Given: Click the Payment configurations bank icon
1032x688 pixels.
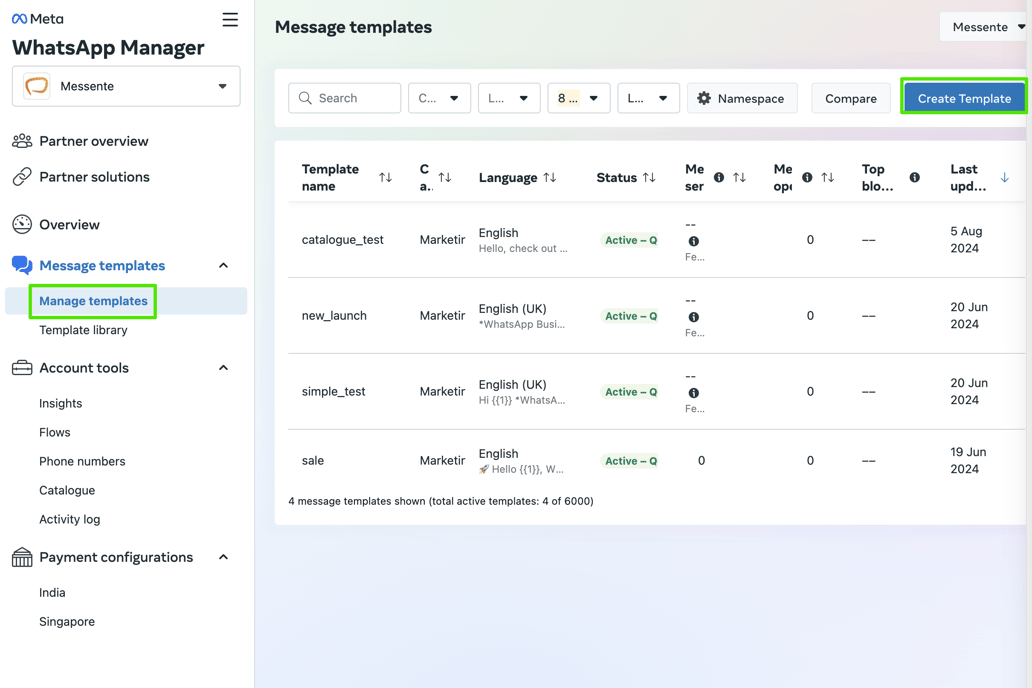Looking at the screenshot, I should pyautogui.click(x=22, y=558).
